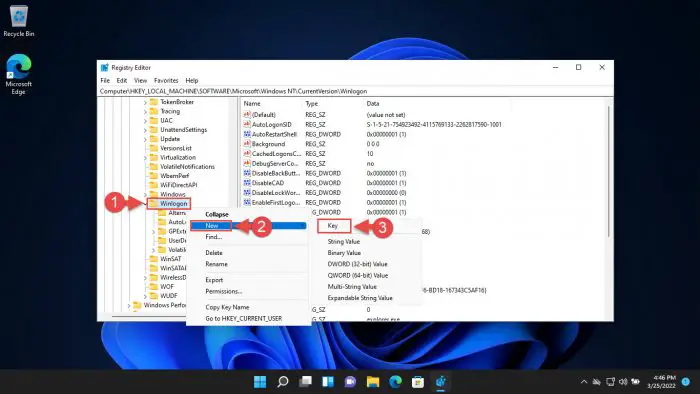Open the Windows Start menu
The width and height of the screenshot is (700, 394).
pyautogui.click(x=260, y=382)
